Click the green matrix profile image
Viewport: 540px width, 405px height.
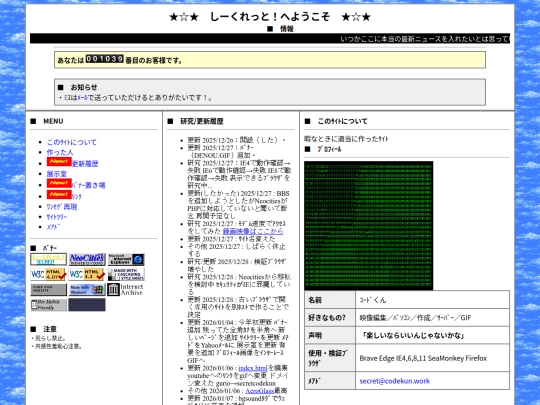click(x=368, y=226)
